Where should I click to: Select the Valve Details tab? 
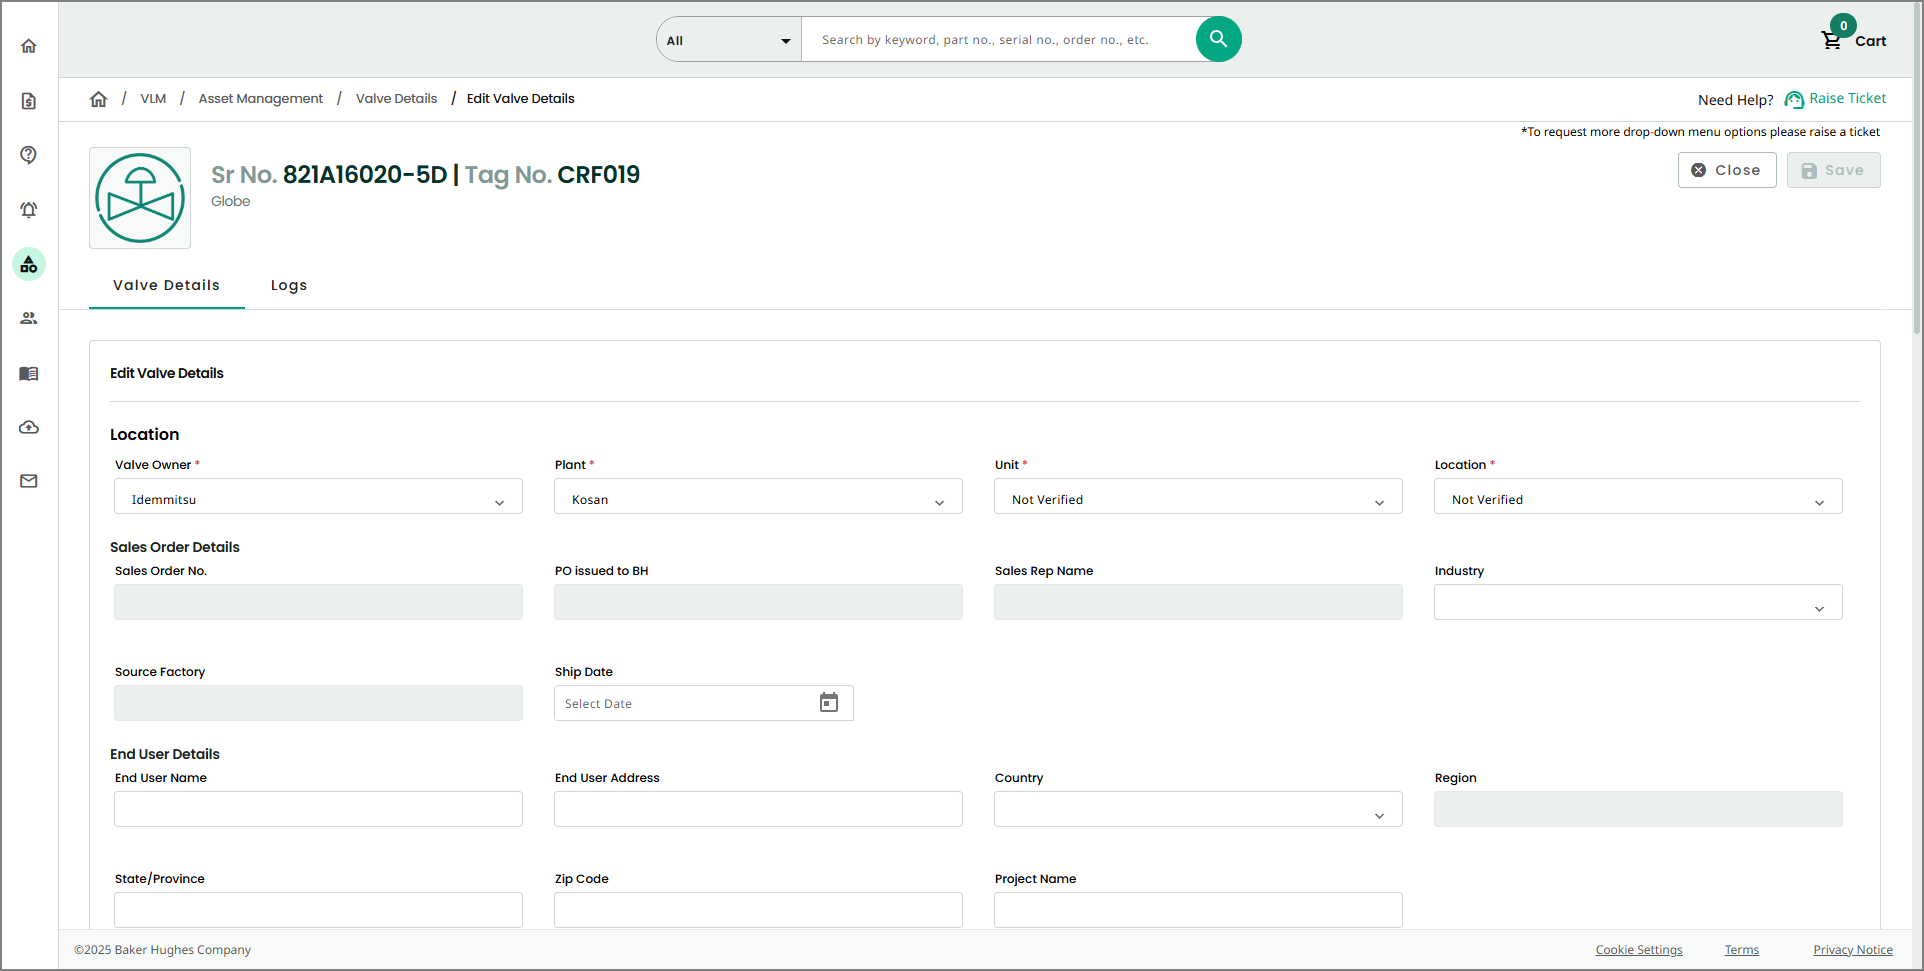[166, 286]
